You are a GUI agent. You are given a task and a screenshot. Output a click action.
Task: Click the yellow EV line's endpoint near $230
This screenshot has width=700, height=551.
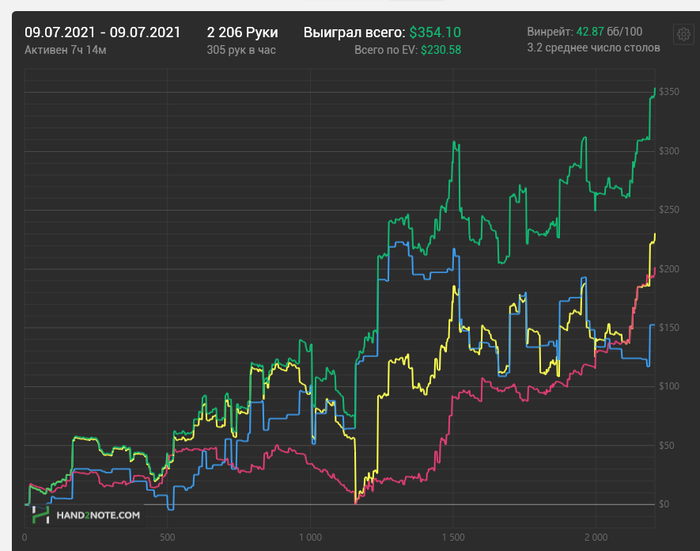[x=654, y=235]
